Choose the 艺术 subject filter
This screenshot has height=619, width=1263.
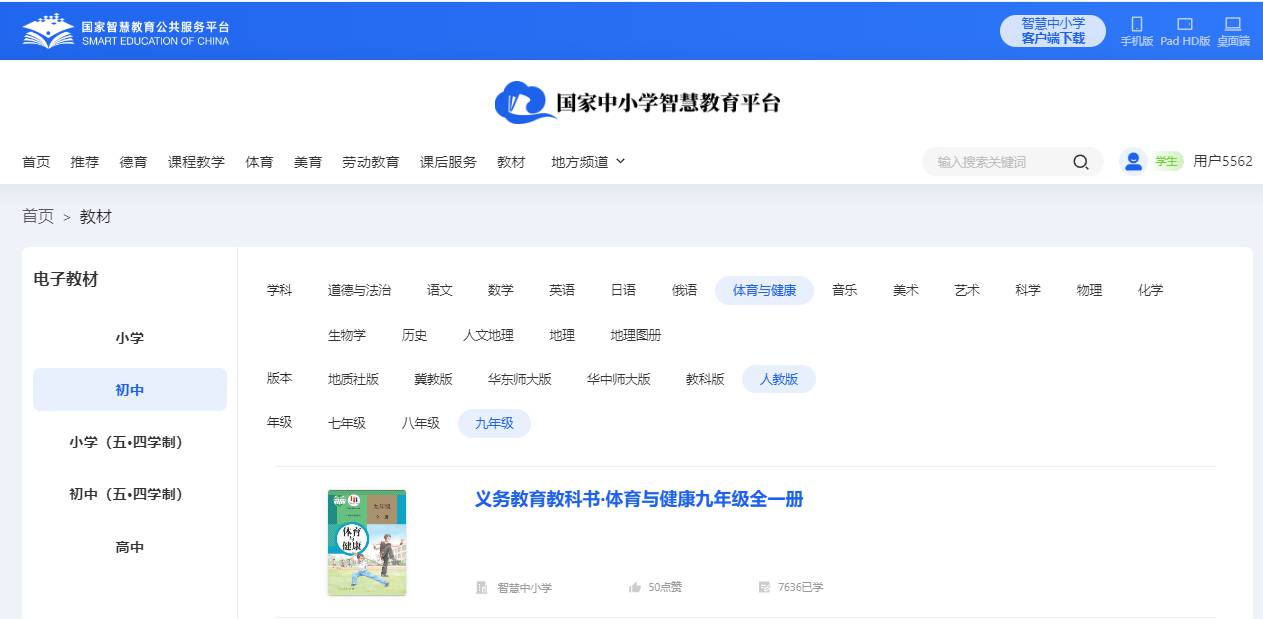(967, 290)
